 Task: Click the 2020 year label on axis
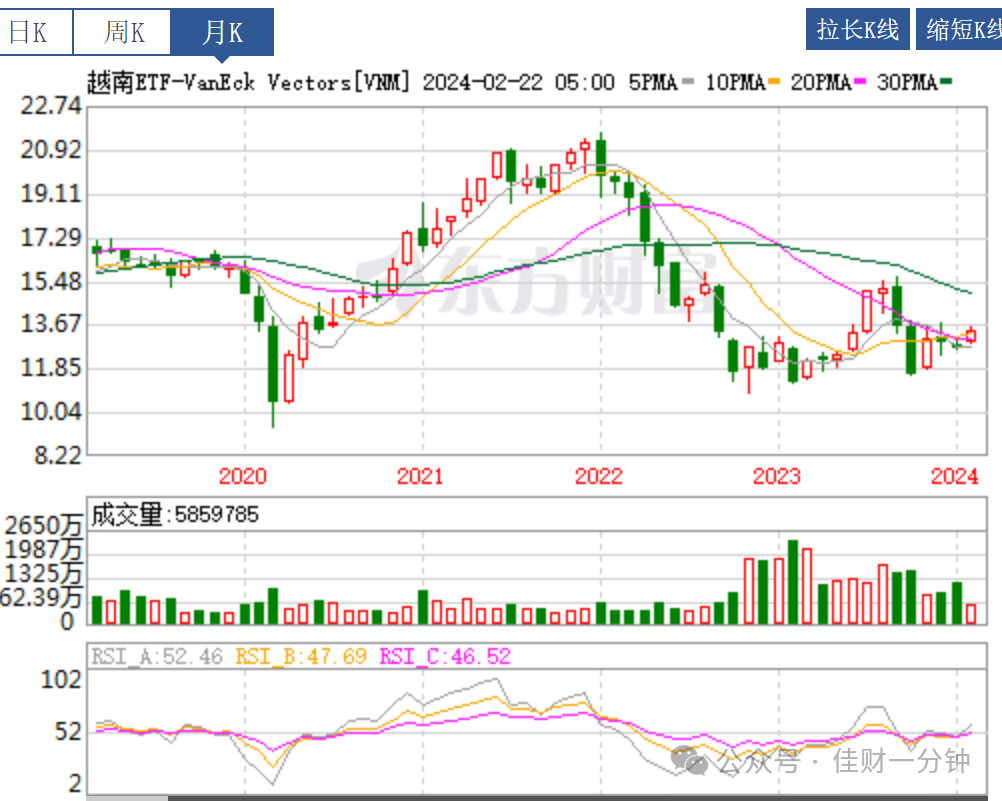pos(242,476)
